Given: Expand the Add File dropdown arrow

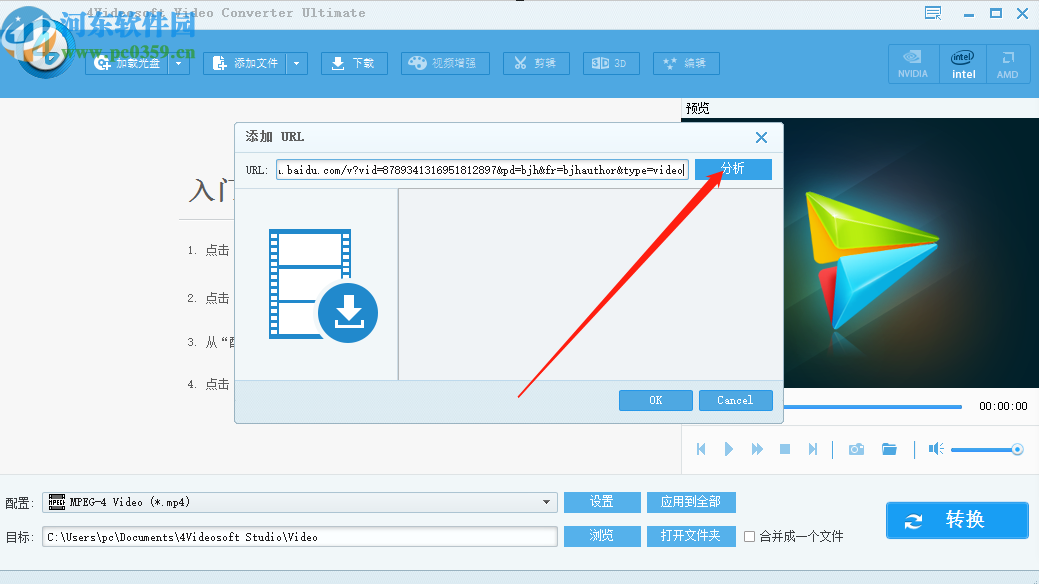Looking at the screenshot, I should (x=297, y=64).
